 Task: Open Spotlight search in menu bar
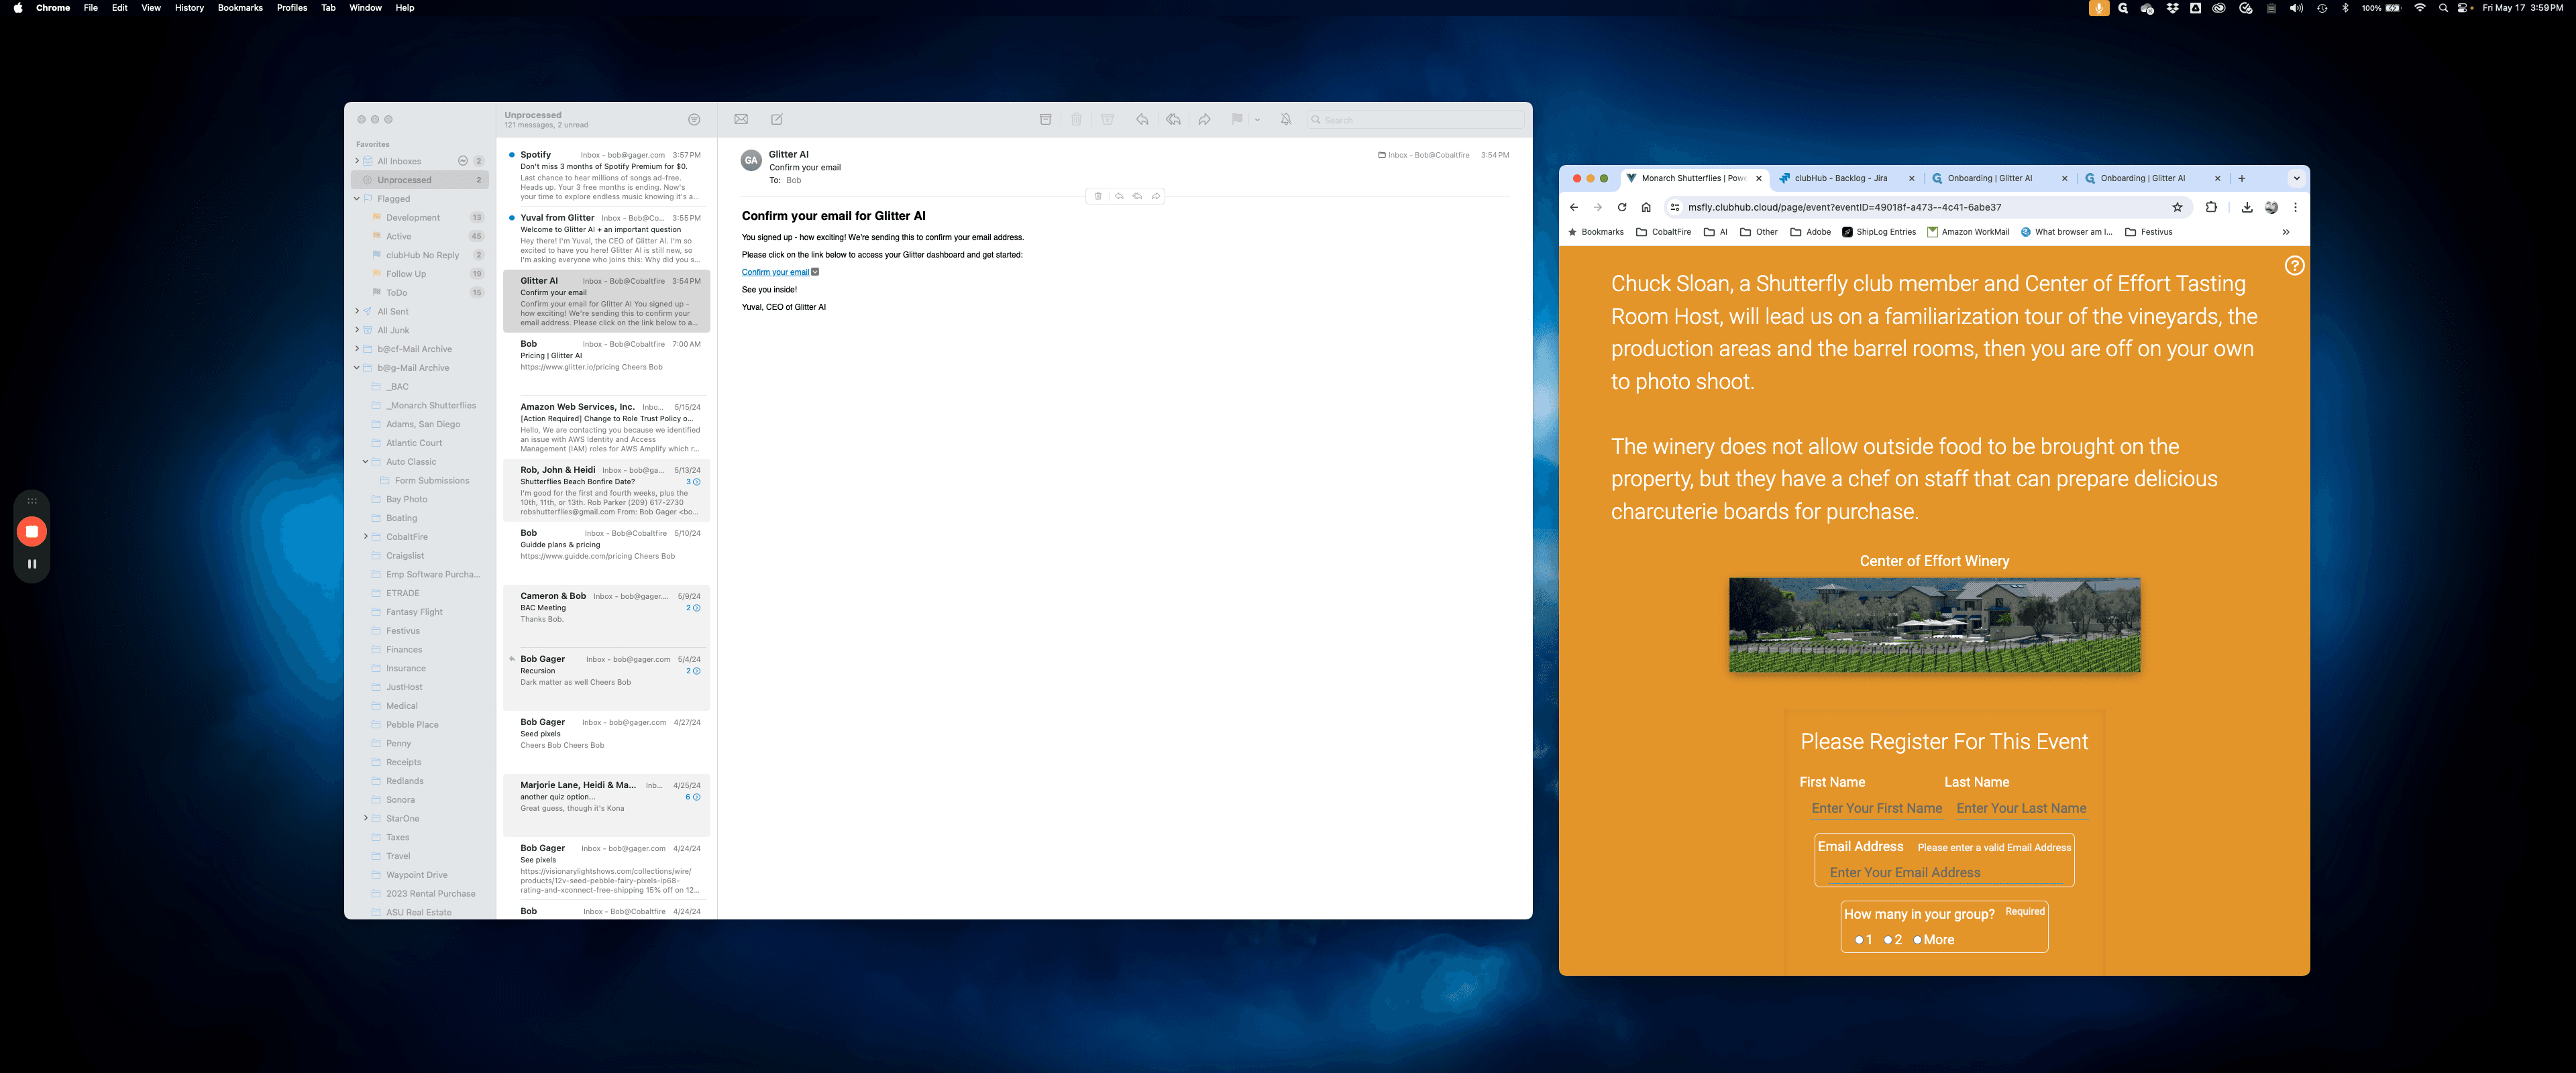(x=2443, y=8)
